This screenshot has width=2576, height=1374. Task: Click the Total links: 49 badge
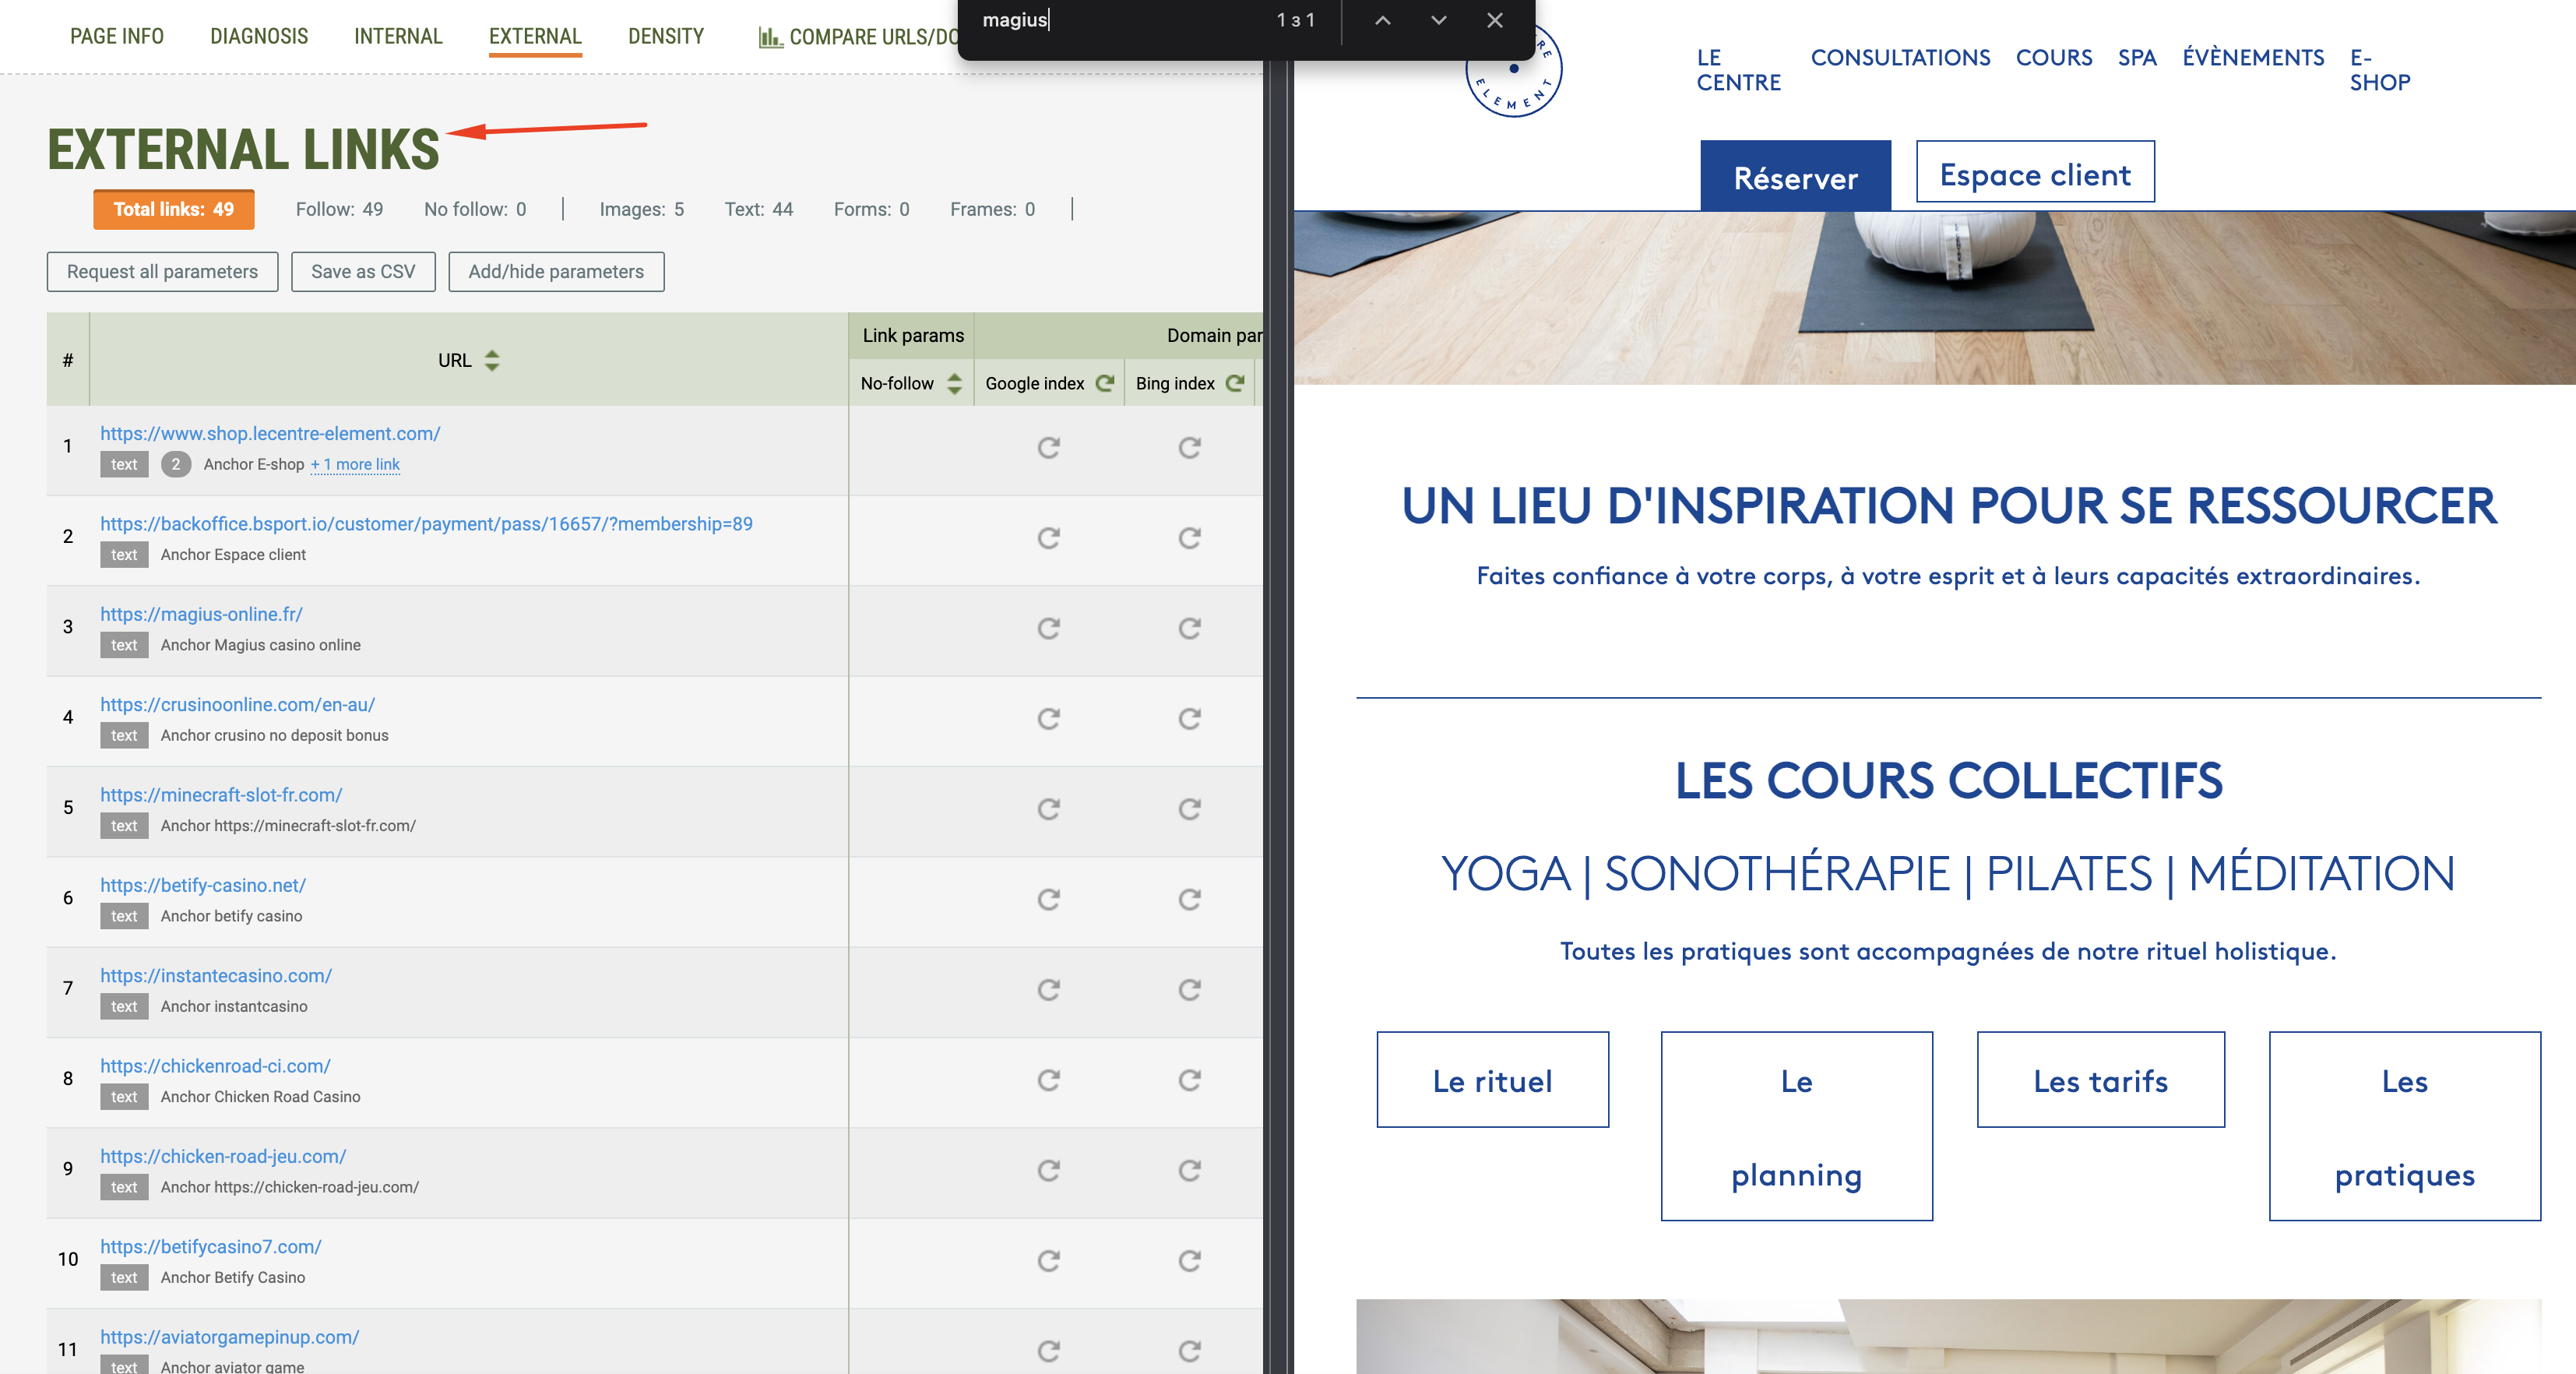click(174, 209)
